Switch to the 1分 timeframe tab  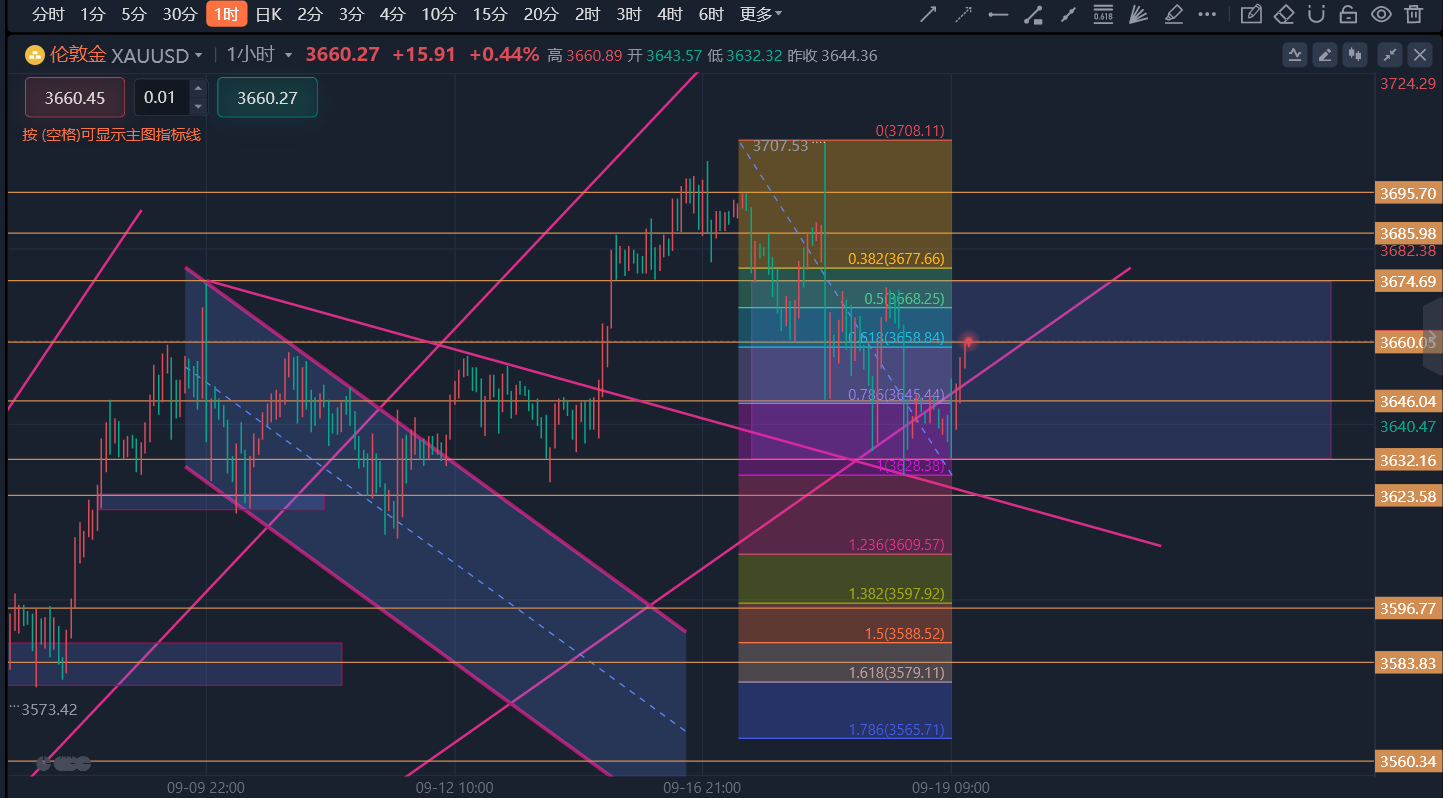[x=92, y=14]
